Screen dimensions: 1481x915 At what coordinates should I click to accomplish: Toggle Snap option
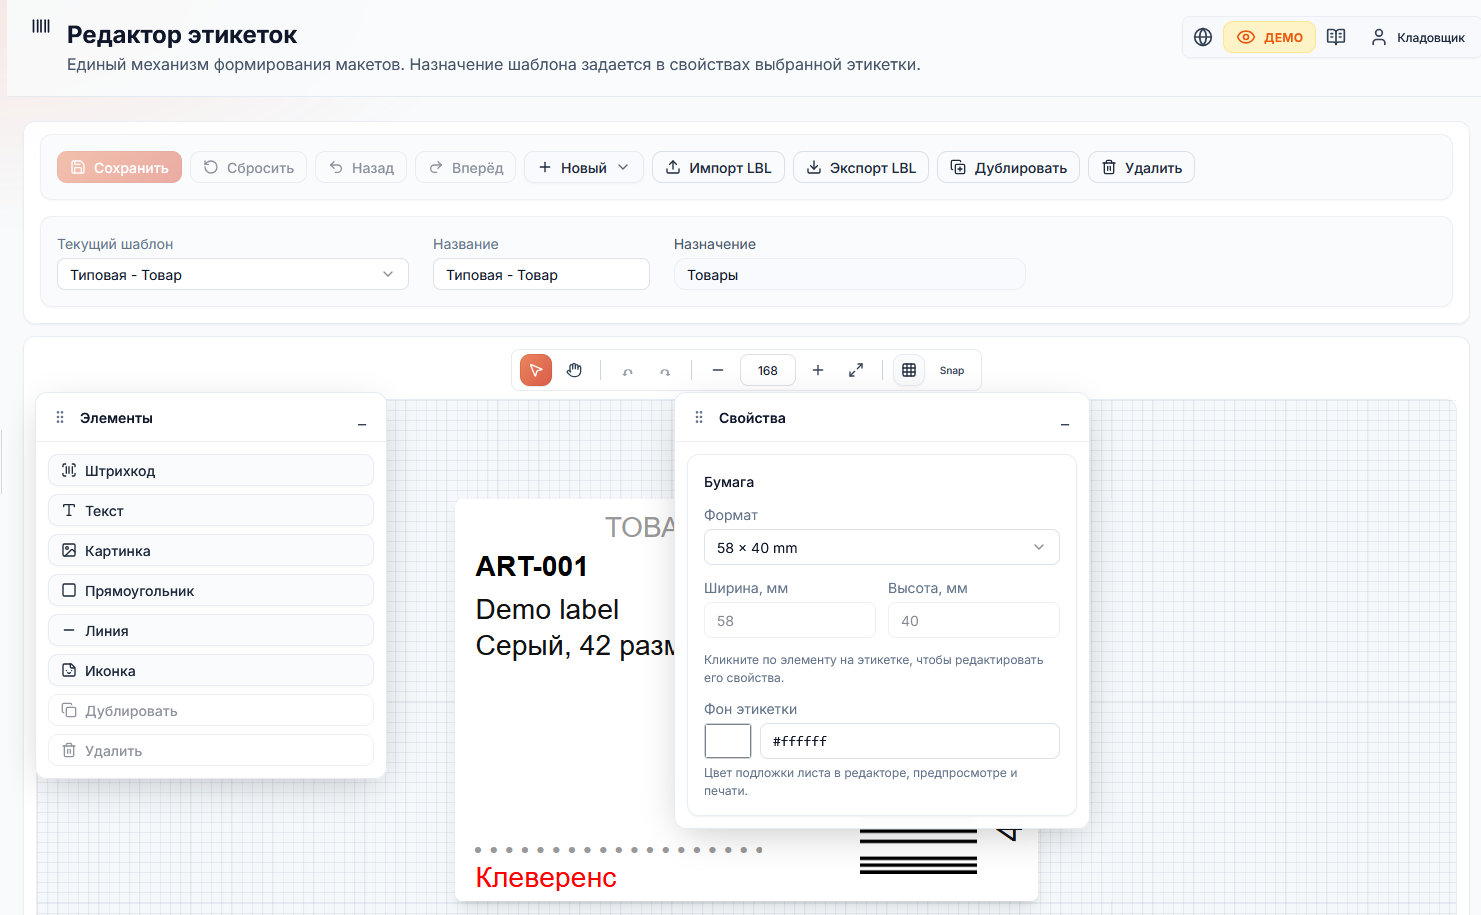tap(952, 370)
